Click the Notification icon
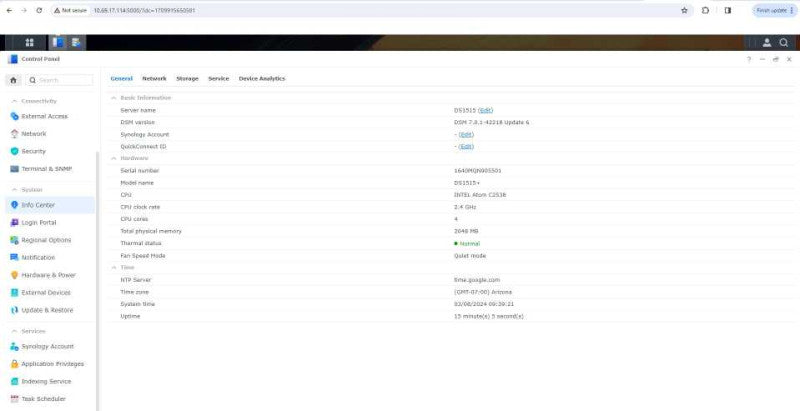 14,258
